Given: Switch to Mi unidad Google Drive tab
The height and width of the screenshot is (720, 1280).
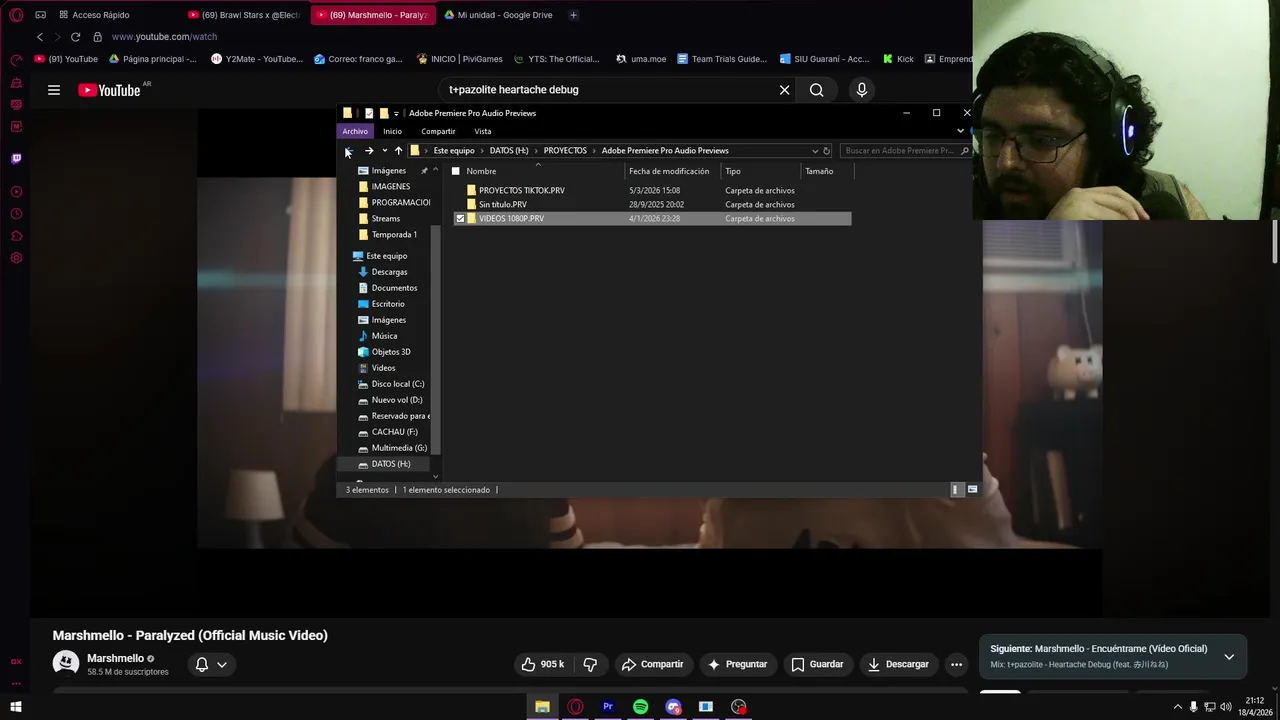Looking at the screenshot, I should pyautogui.click(x=499, y=15).
